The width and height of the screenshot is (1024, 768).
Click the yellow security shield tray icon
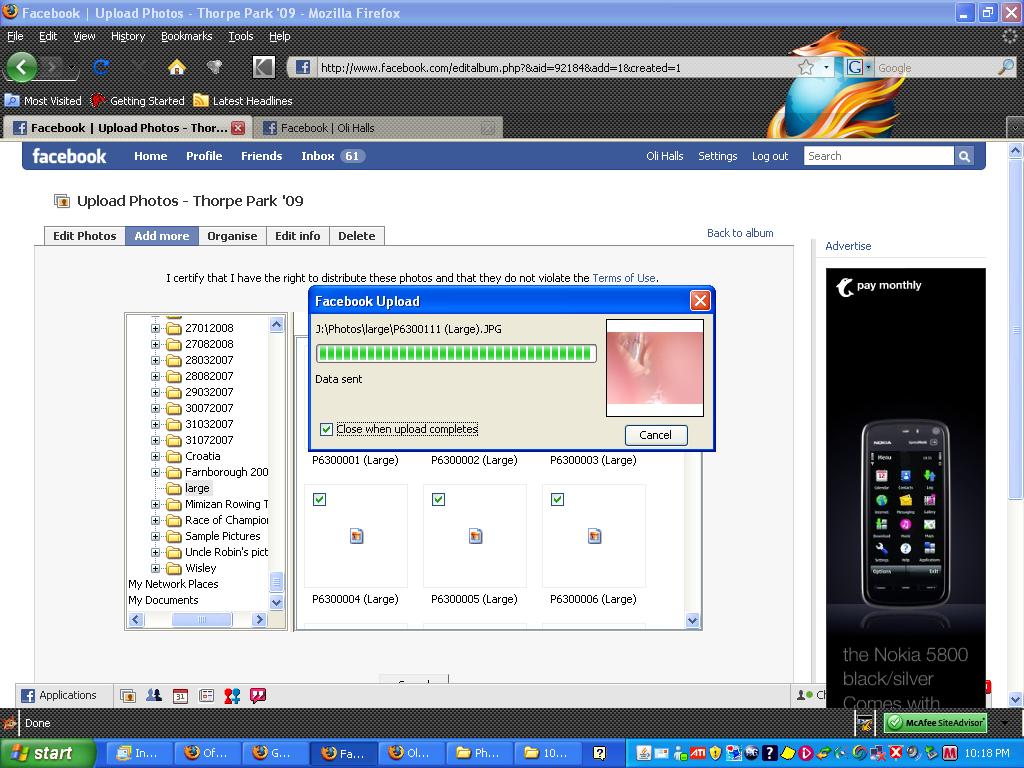(715, 753)
